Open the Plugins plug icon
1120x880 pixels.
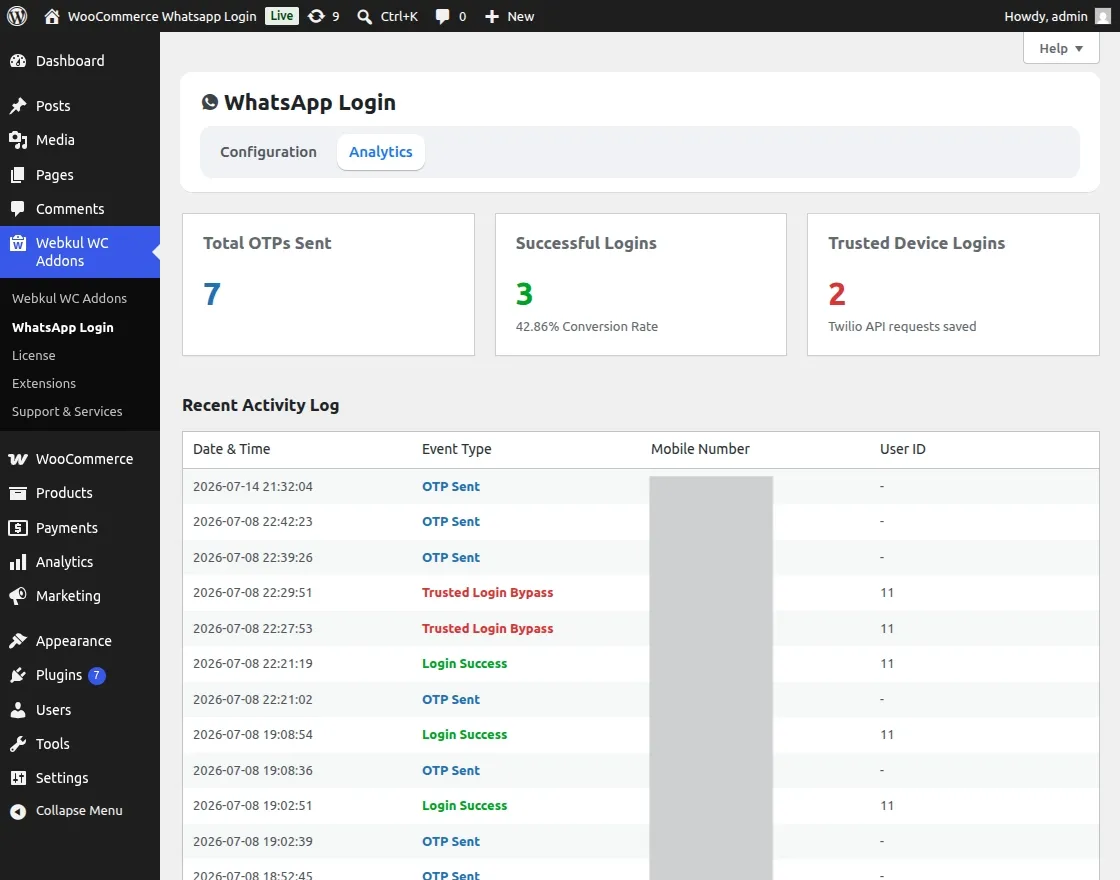pyautogui.click(x=18, y=675)
